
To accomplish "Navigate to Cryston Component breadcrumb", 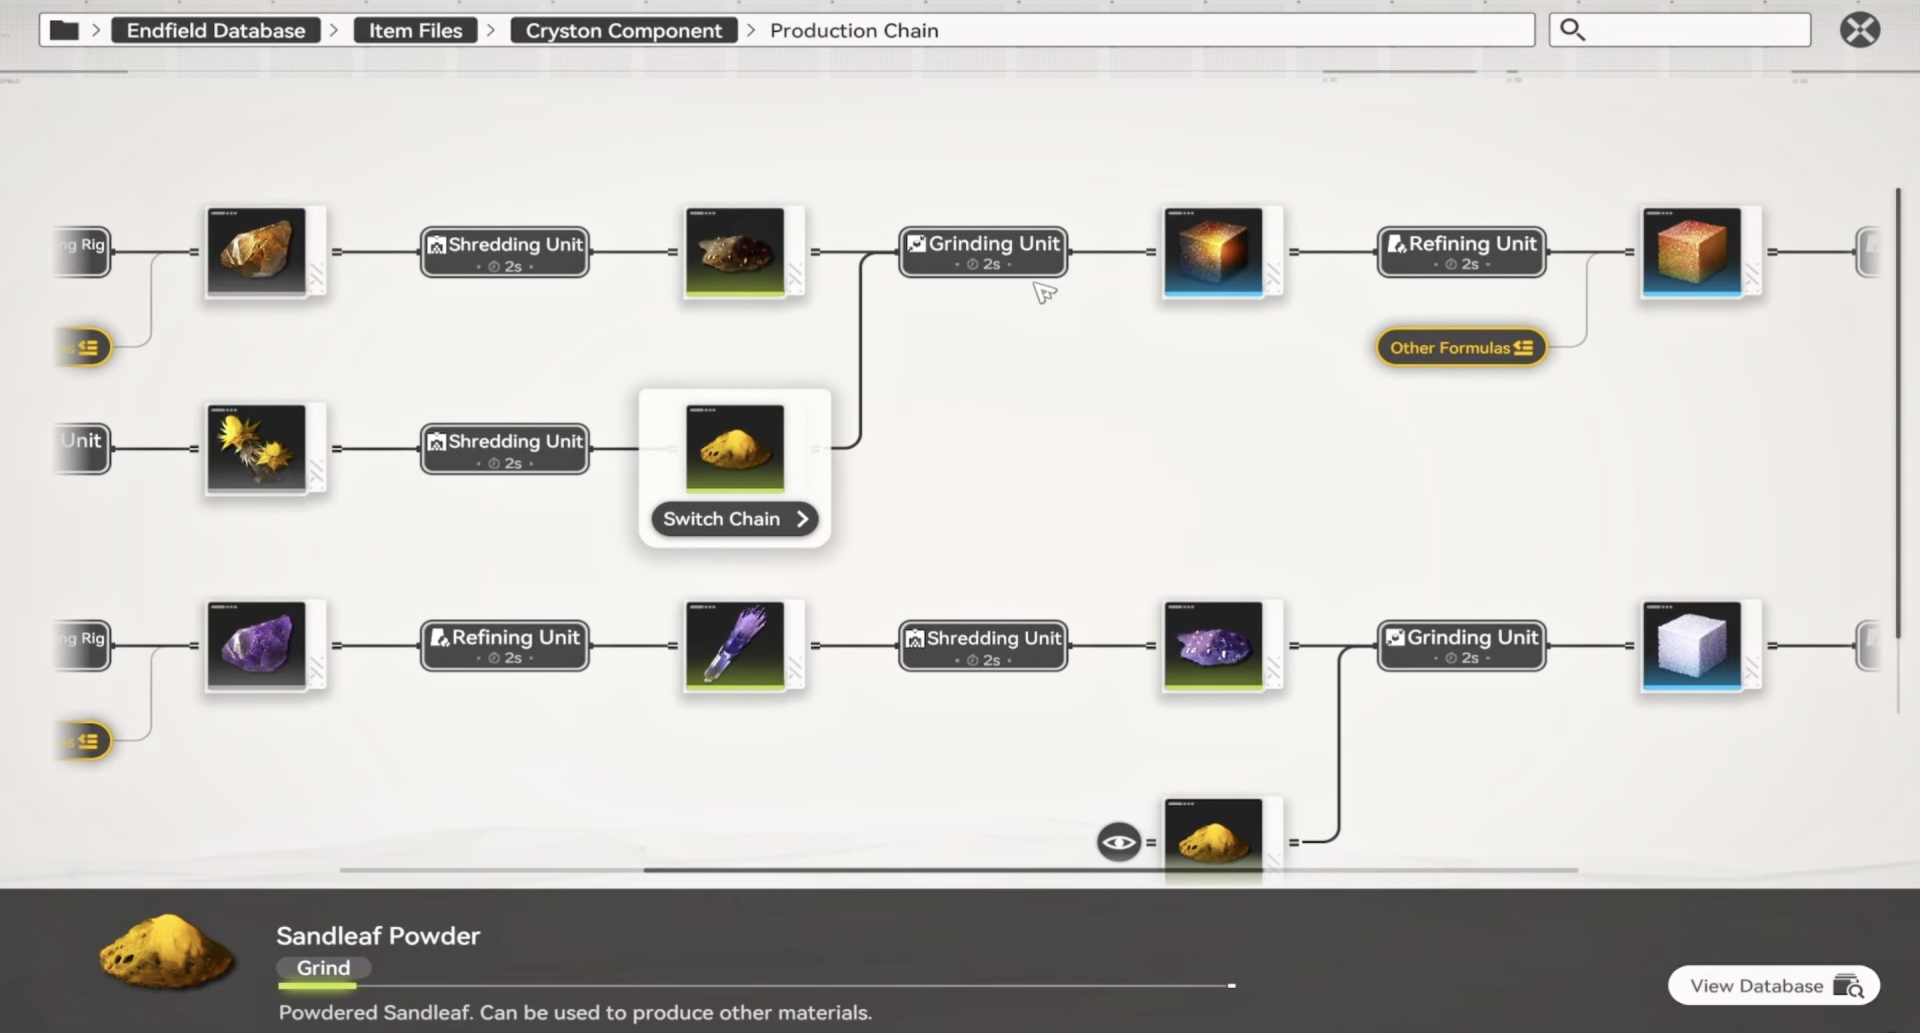I will (x=623, y=30).
